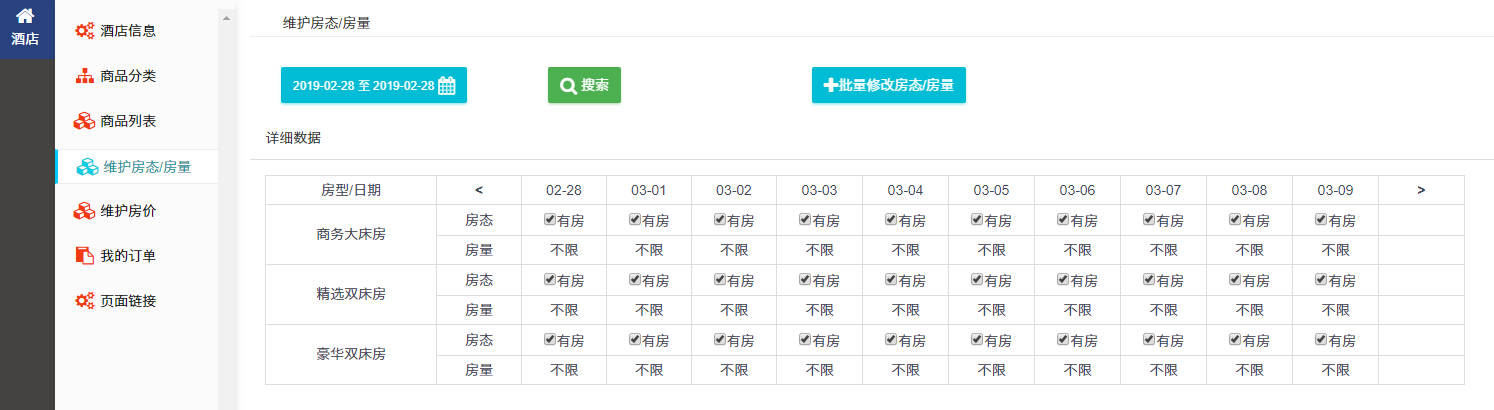Click the sidebar scrollbar up arrow

point(226,19)
